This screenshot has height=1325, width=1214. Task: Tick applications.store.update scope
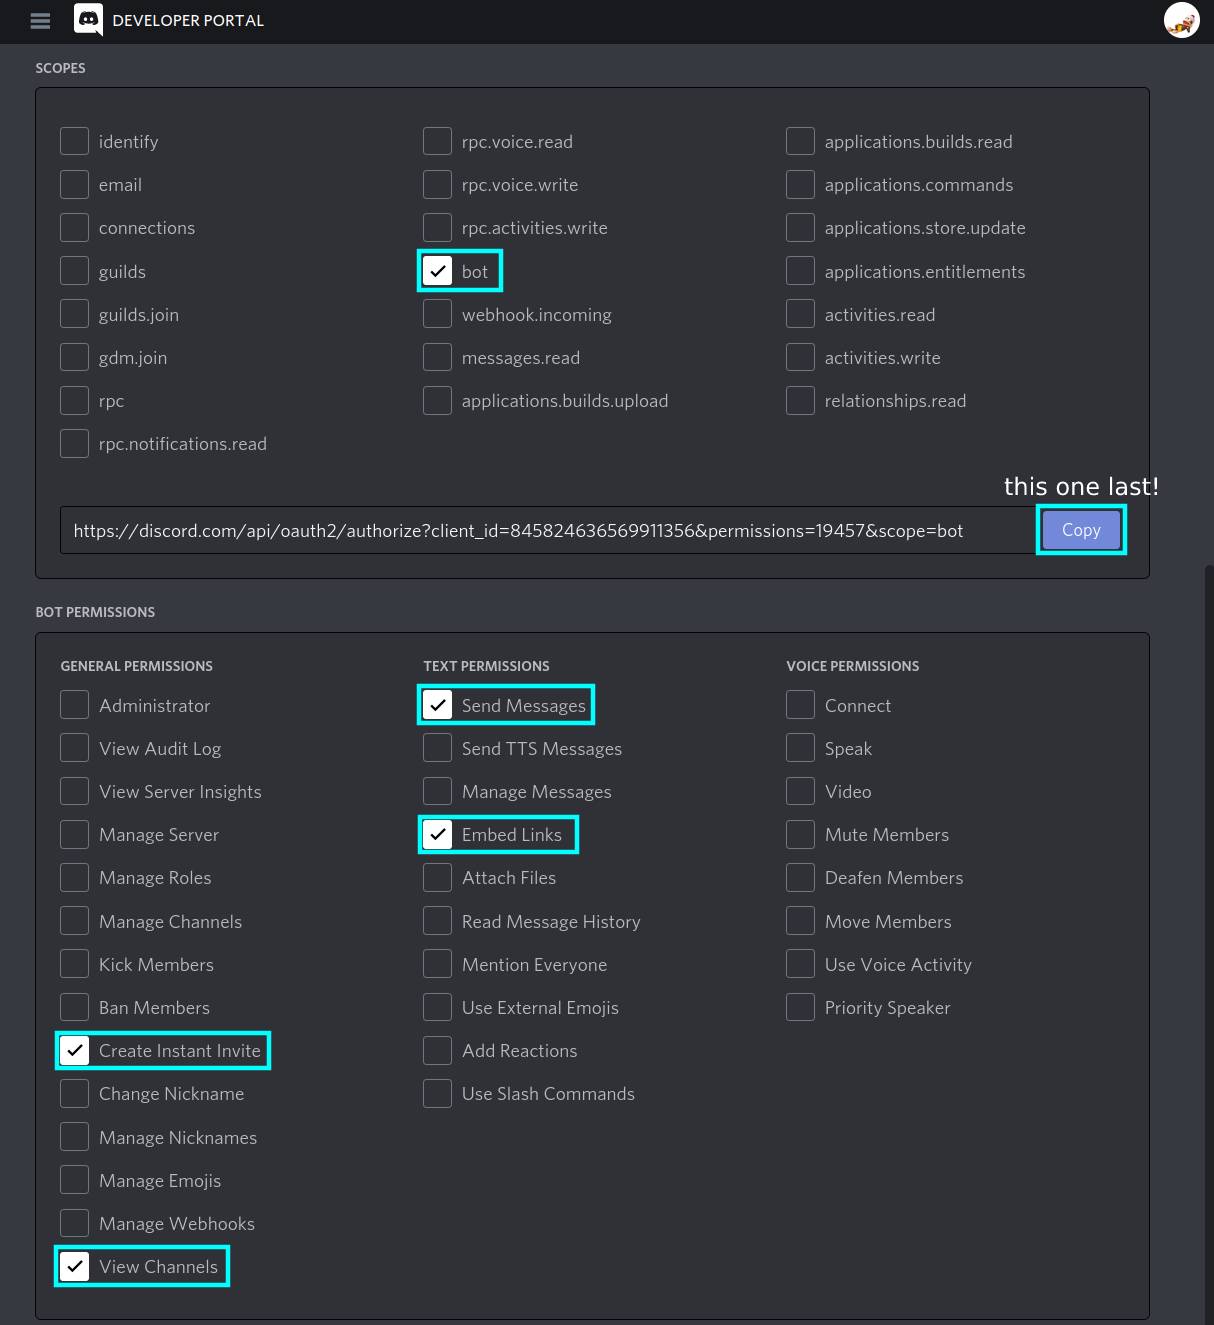(x=800, y=227)
